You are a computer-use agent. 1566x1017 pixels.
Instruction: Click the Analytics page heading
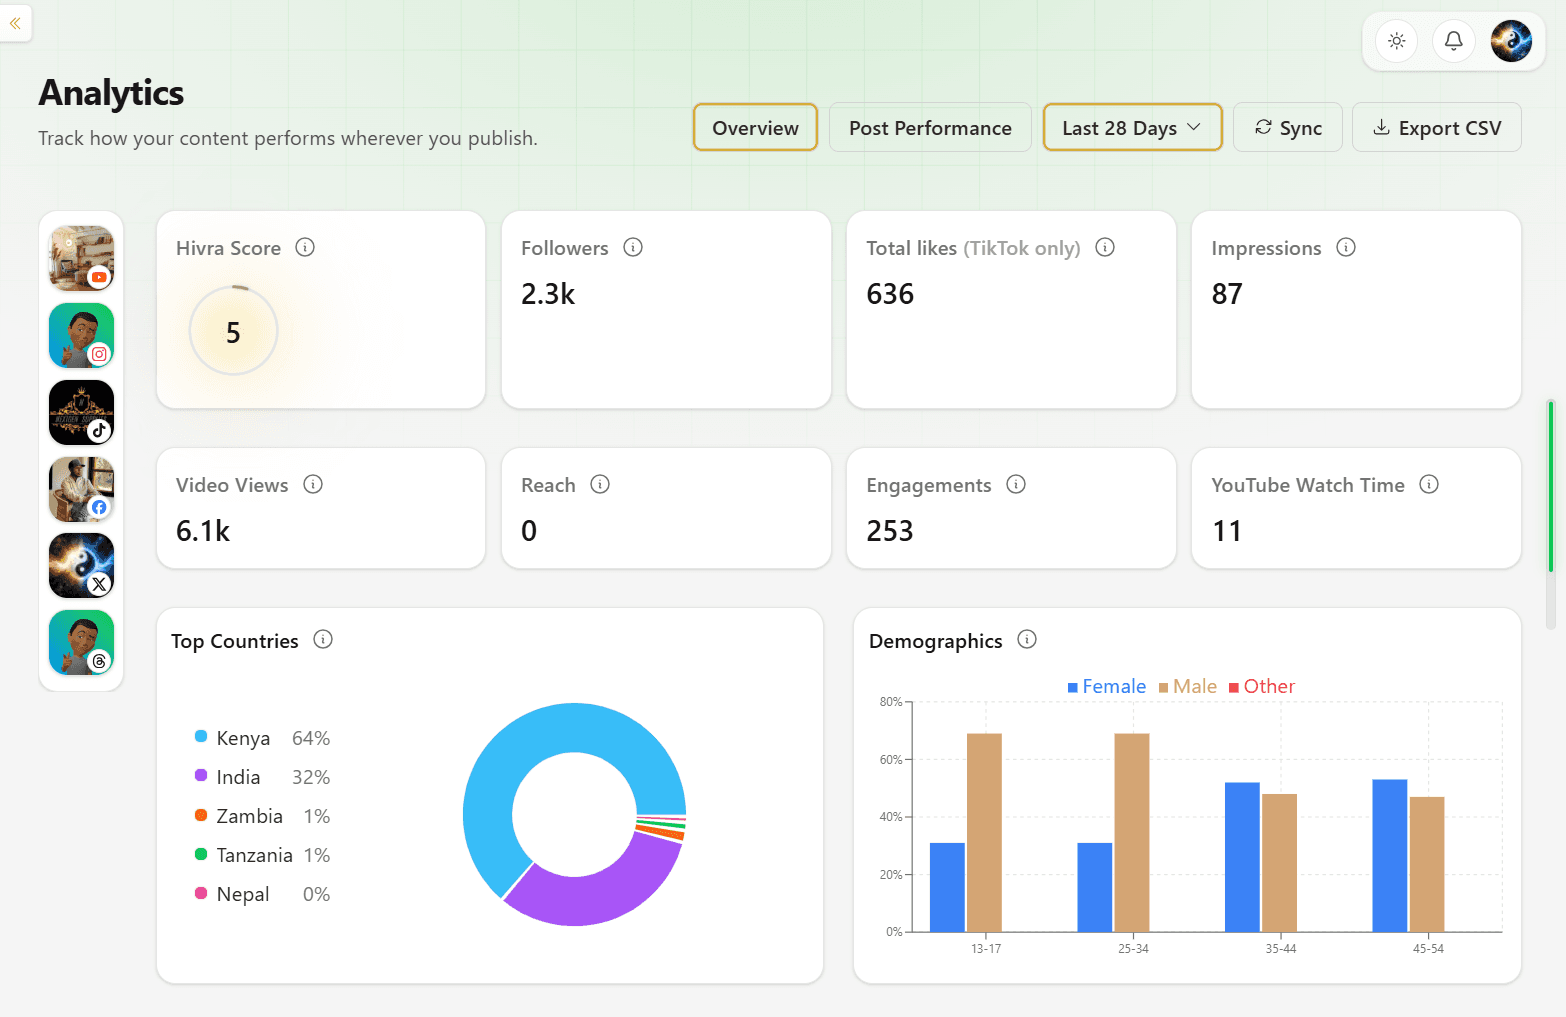(111, 93)
